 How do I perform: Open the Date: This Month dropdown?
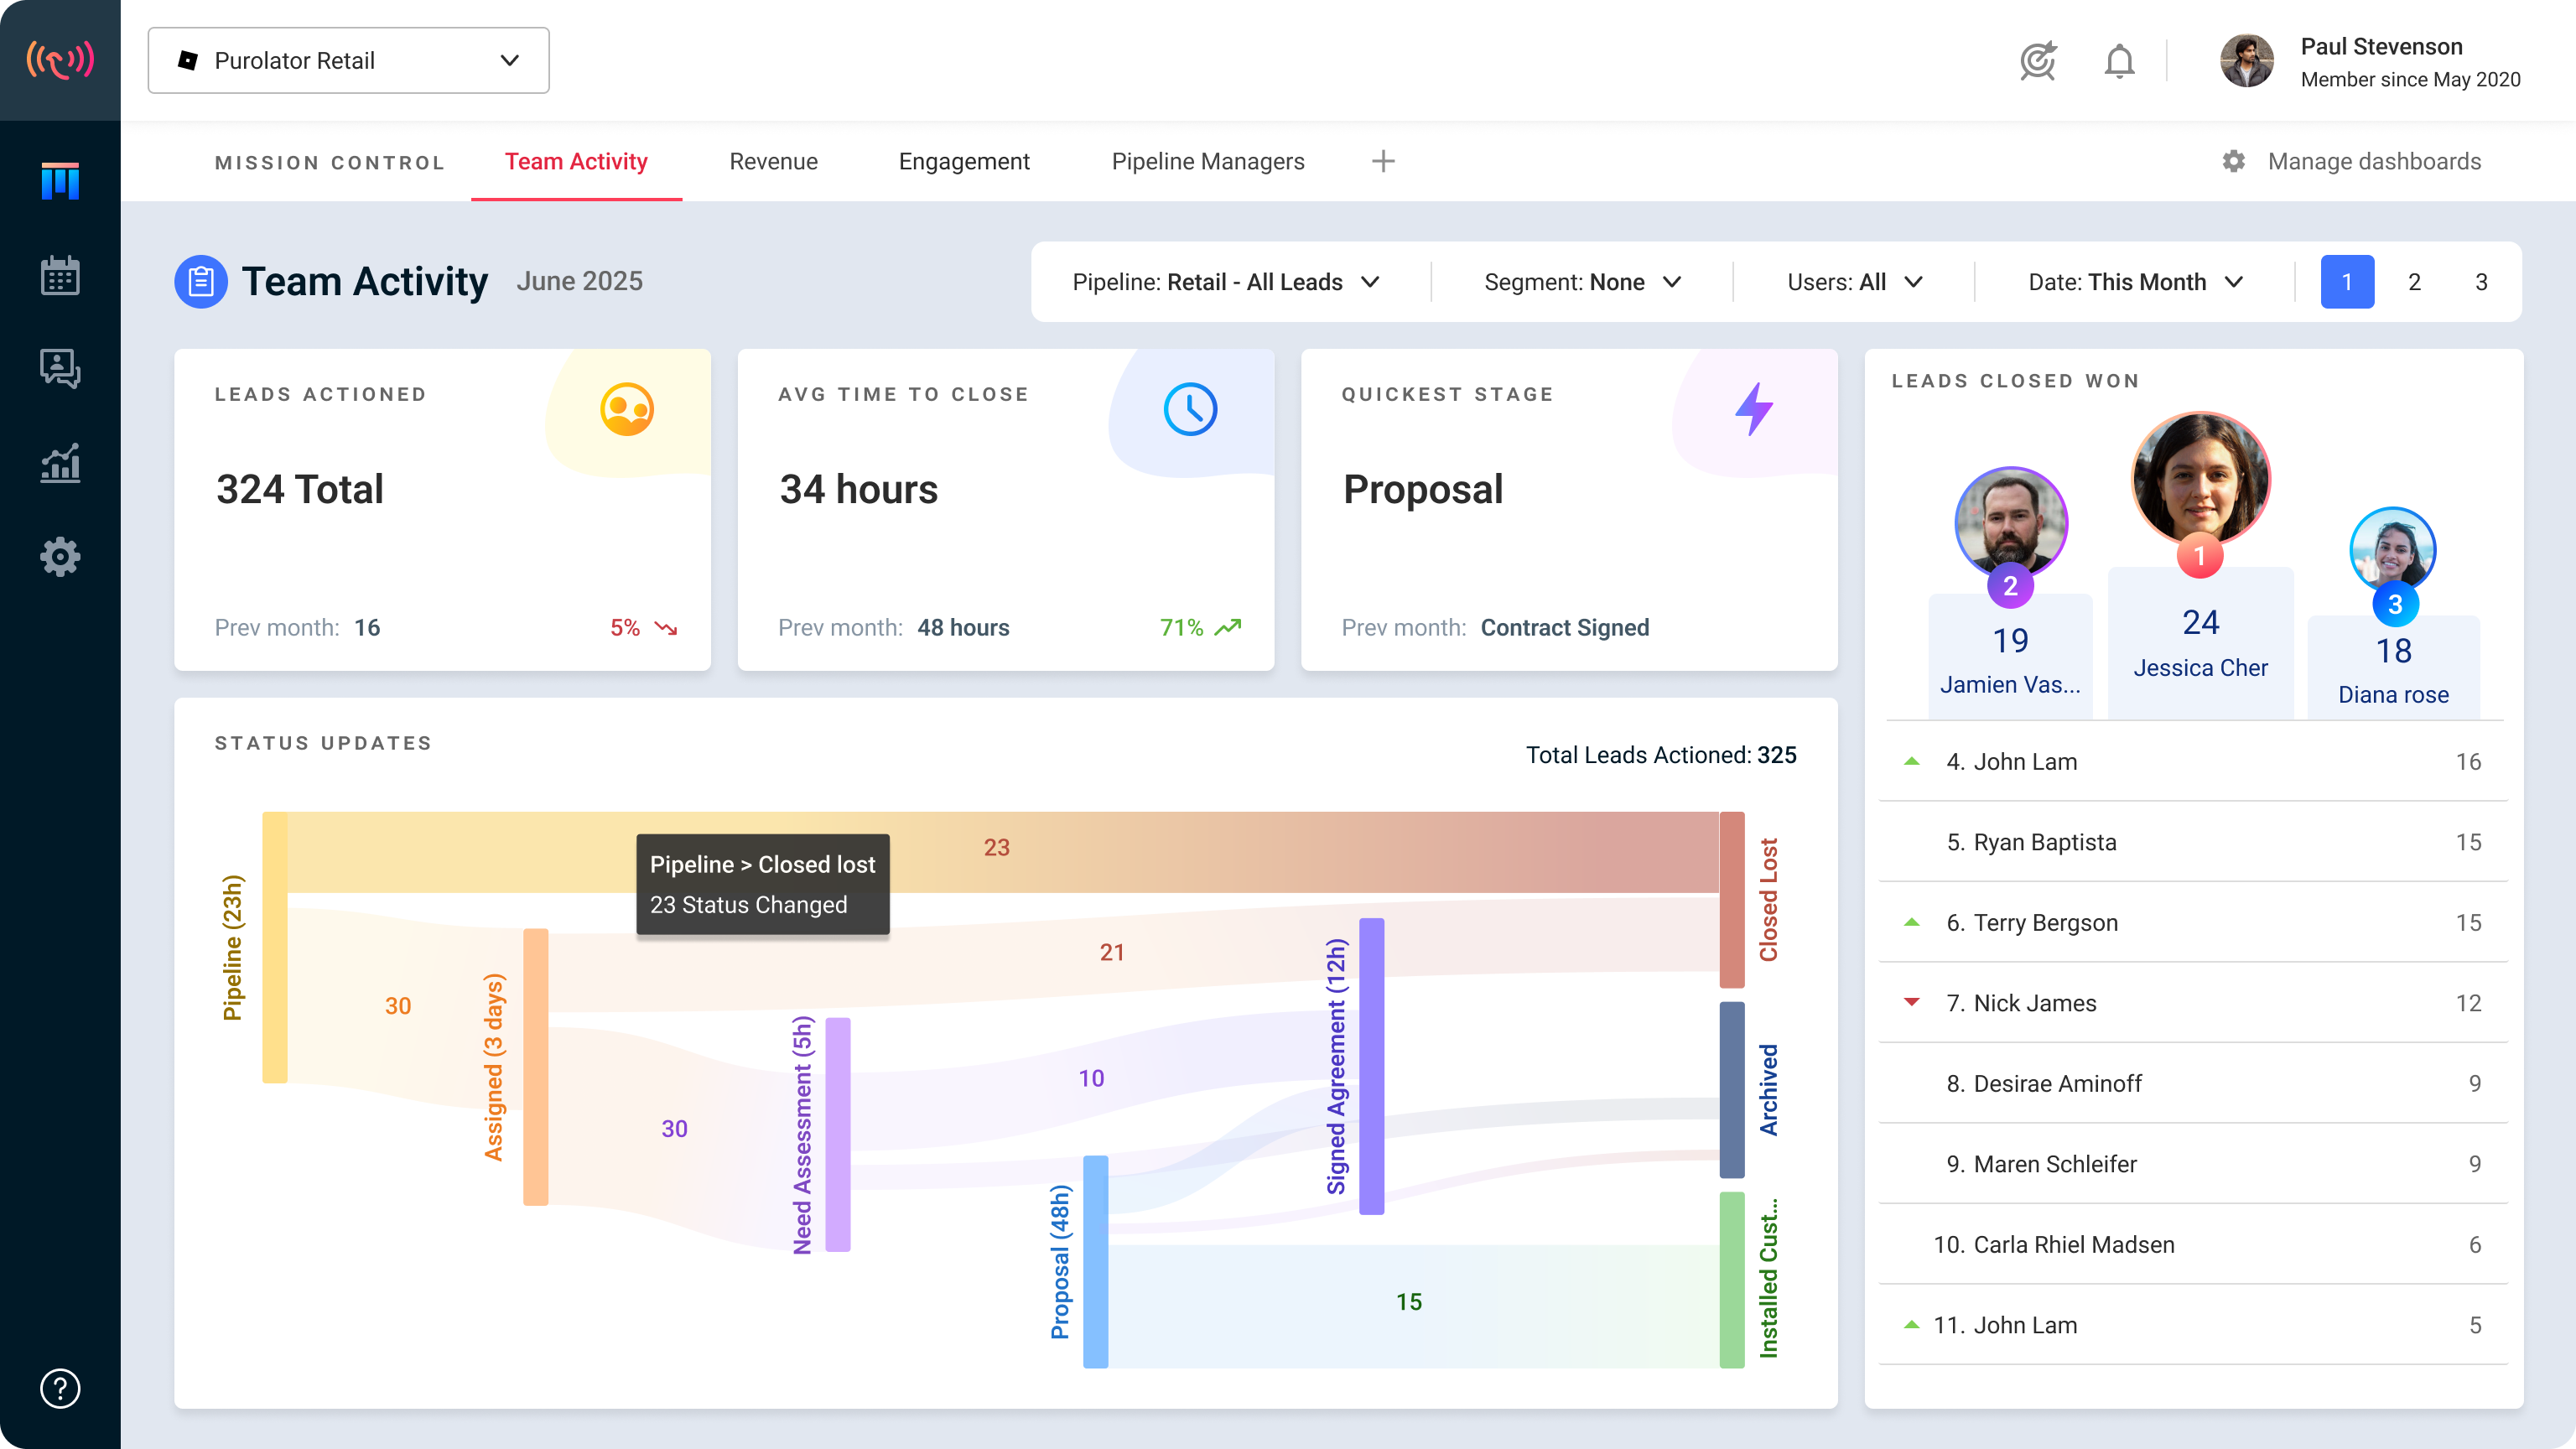click(2135, 282)
